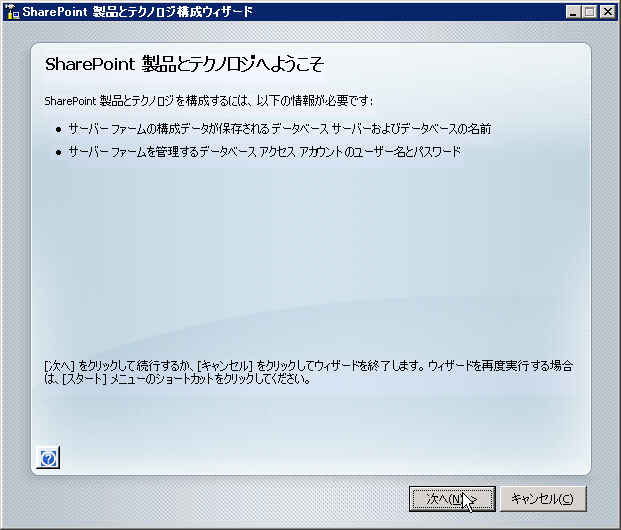Click the bullet text about ユーザー名とパスワード
The height and width of the screenshot is (530, 621).
click(x=265, y=152)
